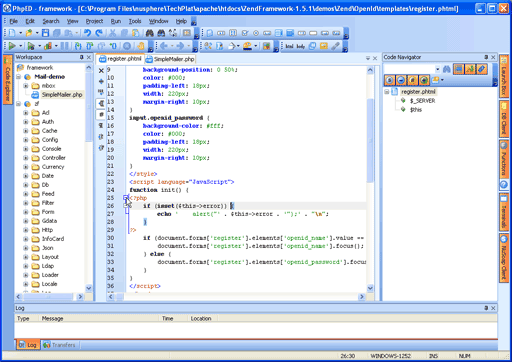Image resolution: width=512 pixels, height=362 pixels.
Task: Click the Step Over braces icon
Action: (90, 46)
